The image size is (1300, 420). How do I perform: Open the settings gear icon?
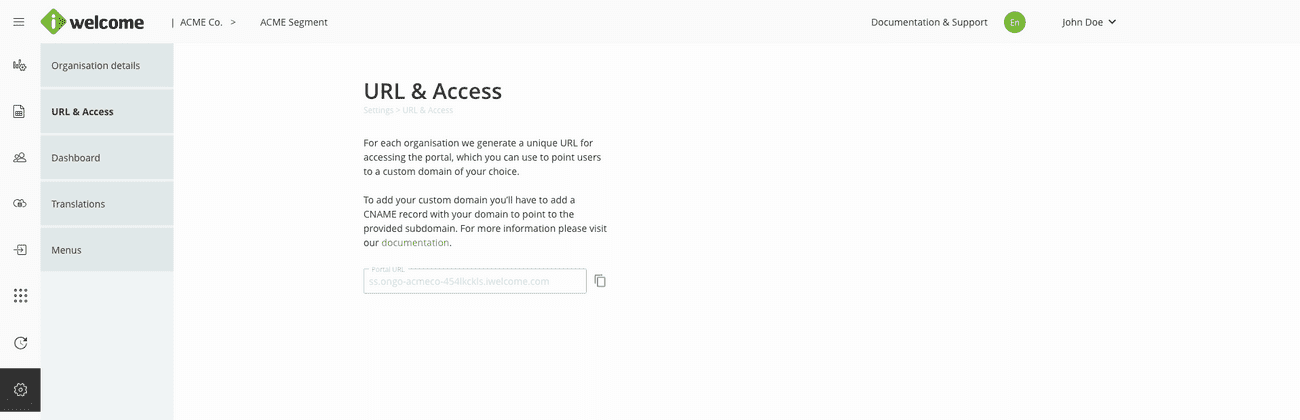click(x=20, y=390)
